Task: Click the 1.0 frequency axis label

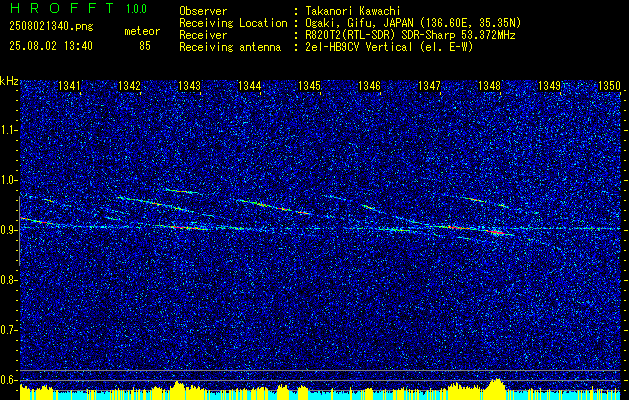Action: coord(8,180)
